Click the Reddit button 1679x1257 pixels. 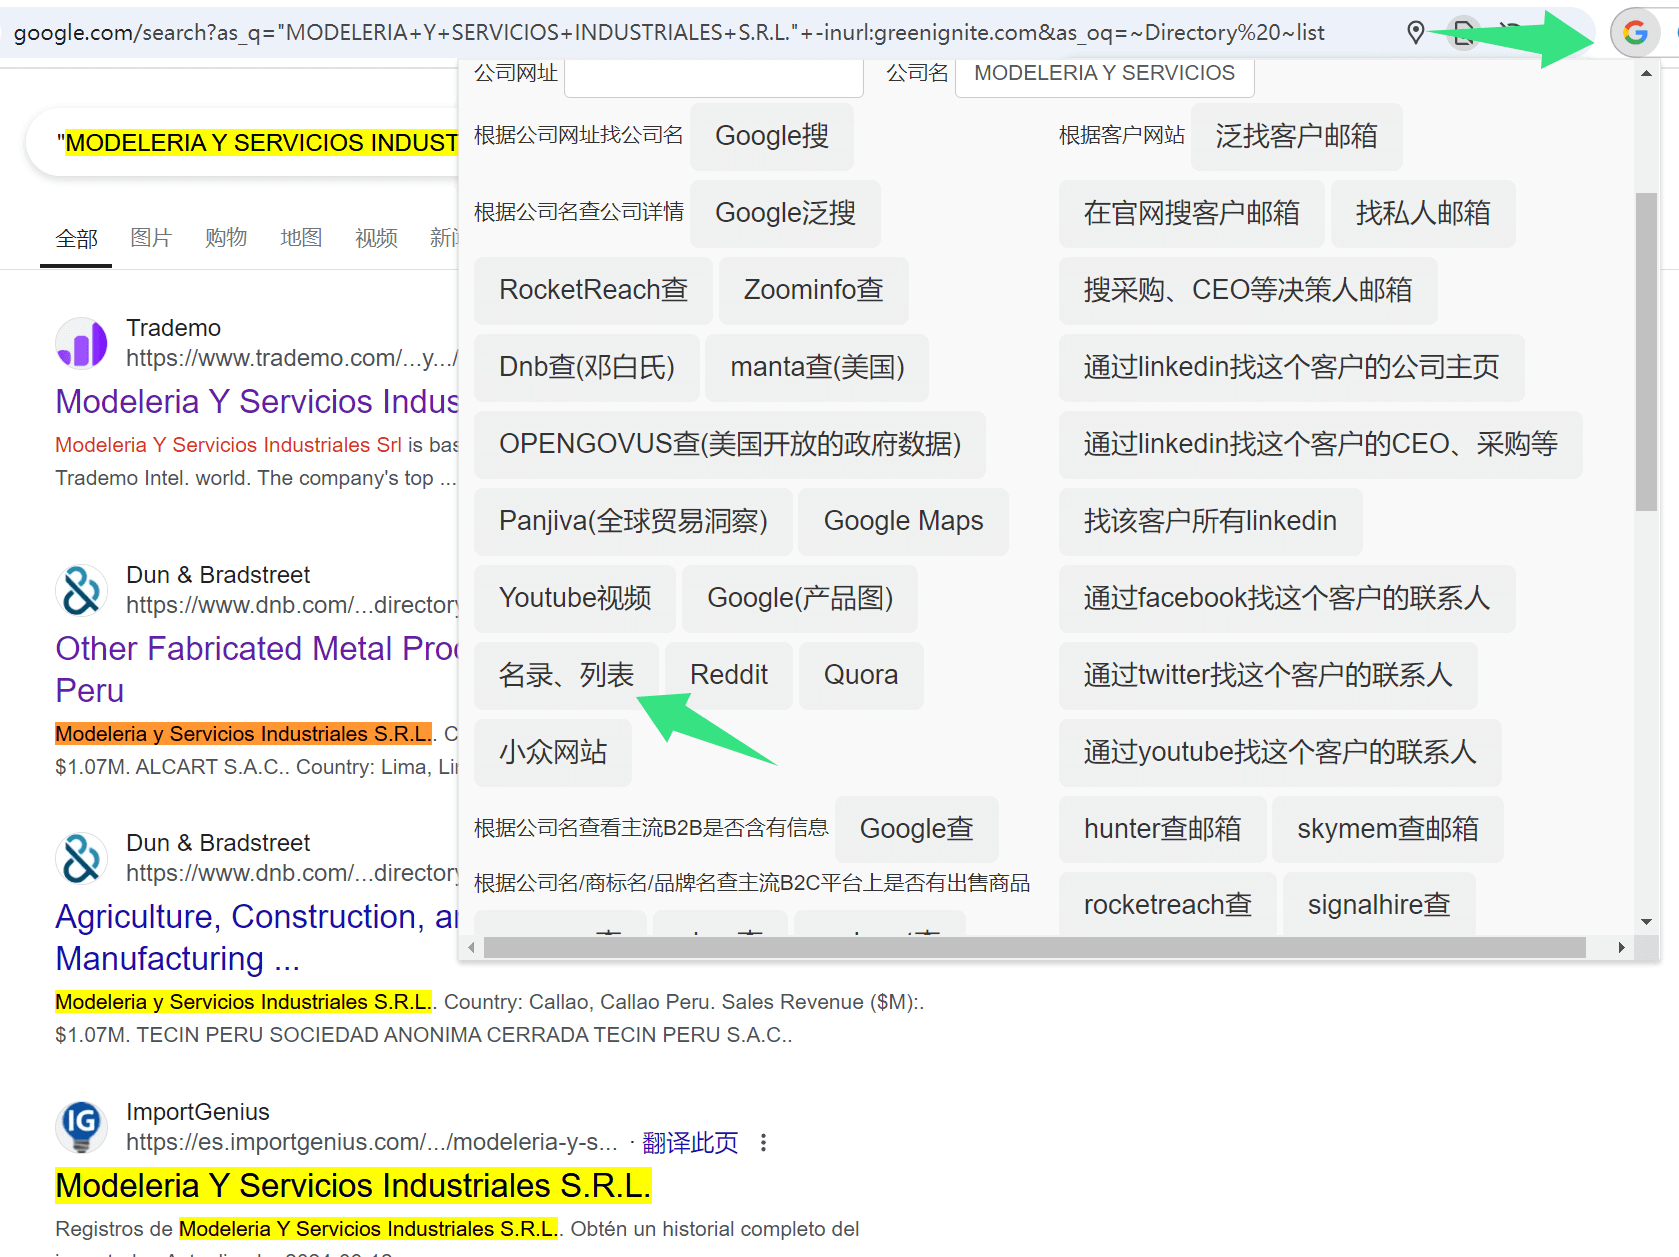[728, 675]
